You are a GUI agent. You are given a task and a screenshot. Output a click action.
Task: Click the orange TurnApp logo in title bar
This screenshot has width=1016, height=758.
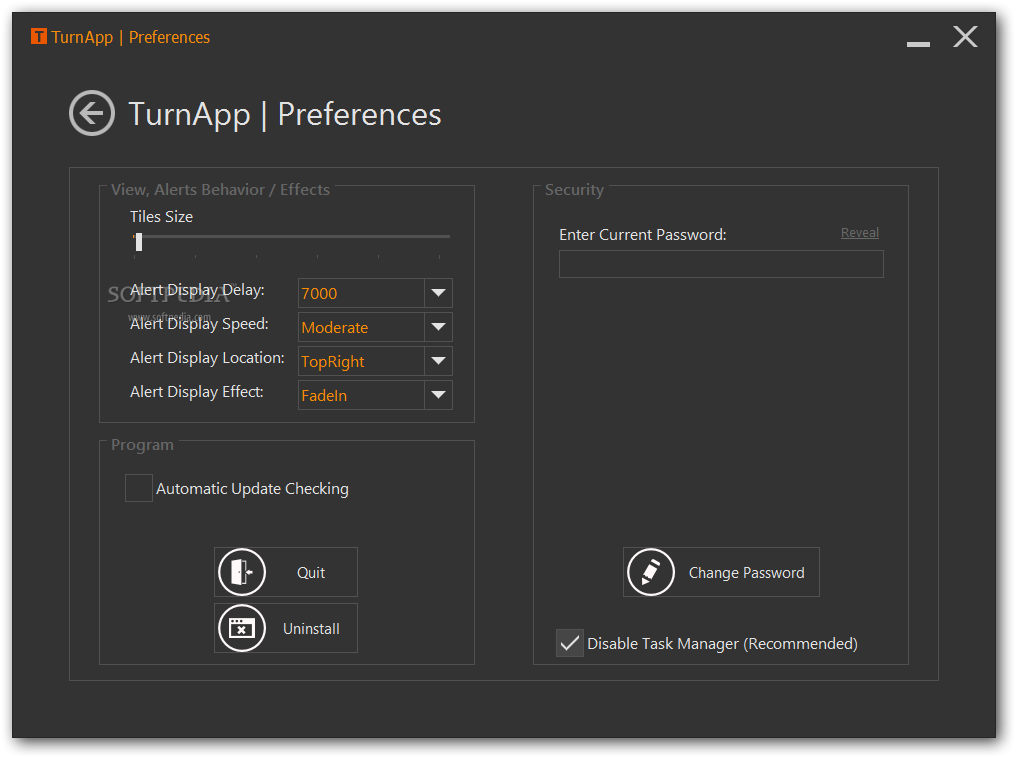[39, 37]
